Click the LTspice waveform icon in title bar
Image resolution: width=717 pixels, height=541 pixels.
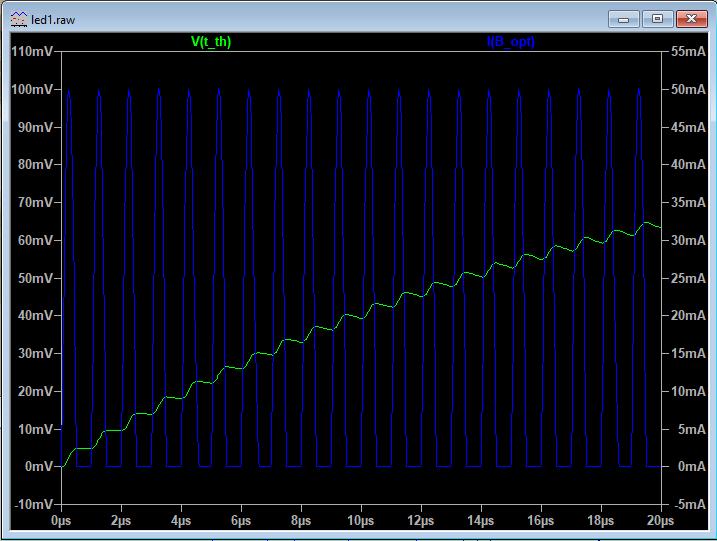(19, 19)
